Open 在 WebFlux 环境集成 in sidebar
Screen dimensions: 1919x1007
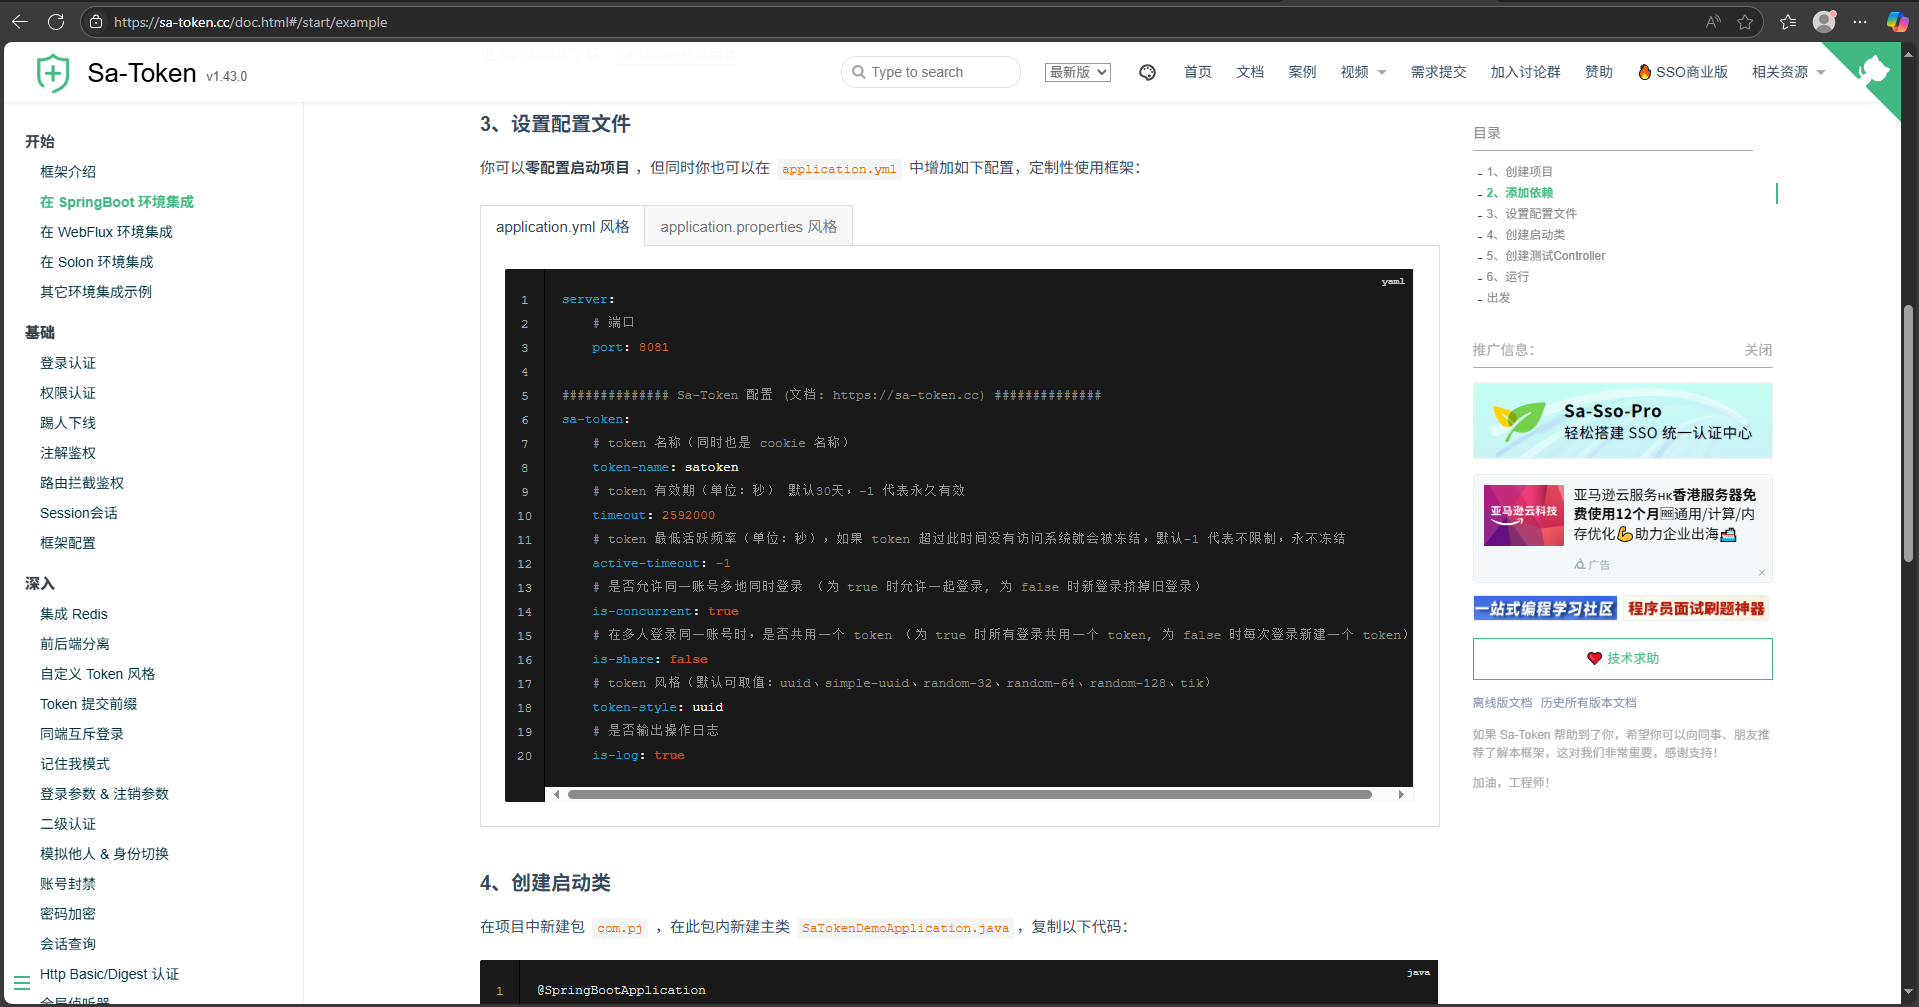(106, 232)
